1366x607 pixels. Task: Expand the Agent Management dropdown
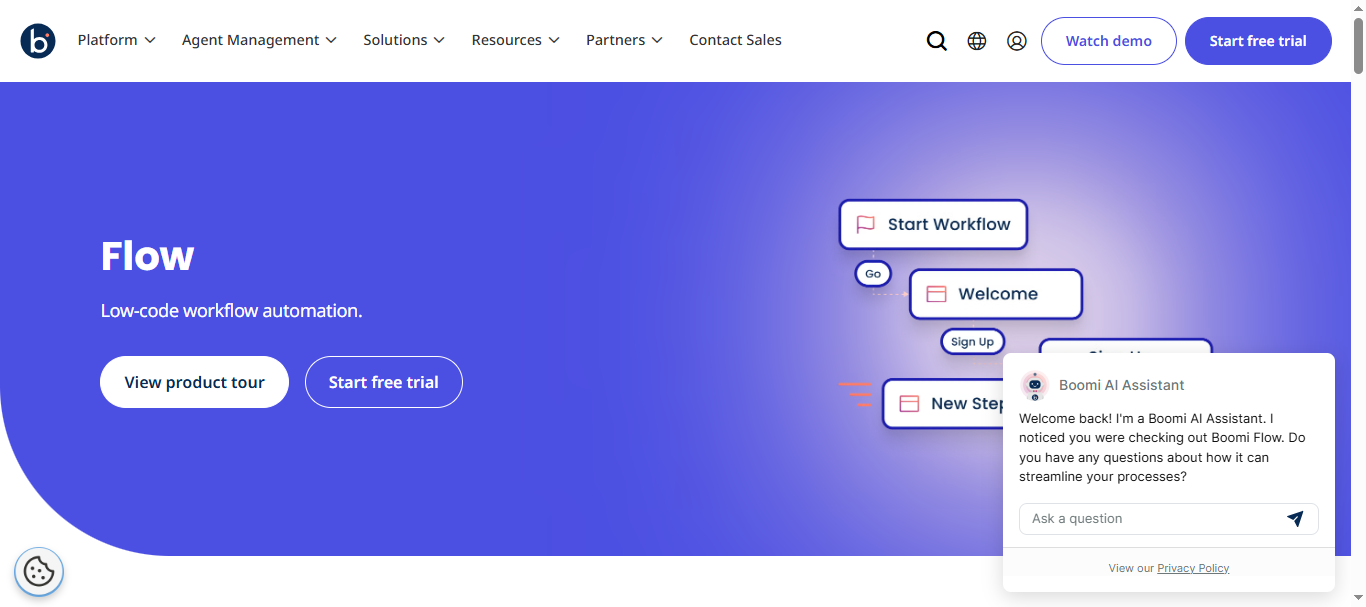259,40
